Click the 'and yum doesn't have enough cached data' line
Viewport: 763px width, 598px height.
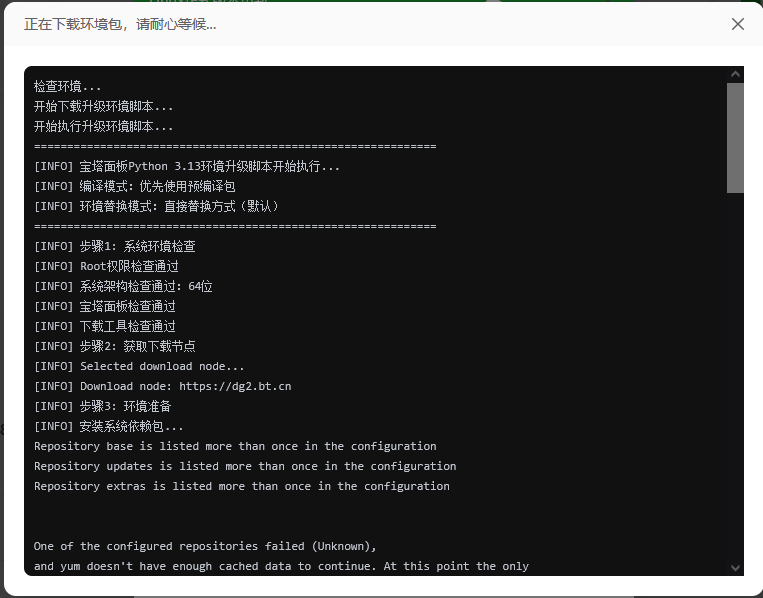pos(281,566)
